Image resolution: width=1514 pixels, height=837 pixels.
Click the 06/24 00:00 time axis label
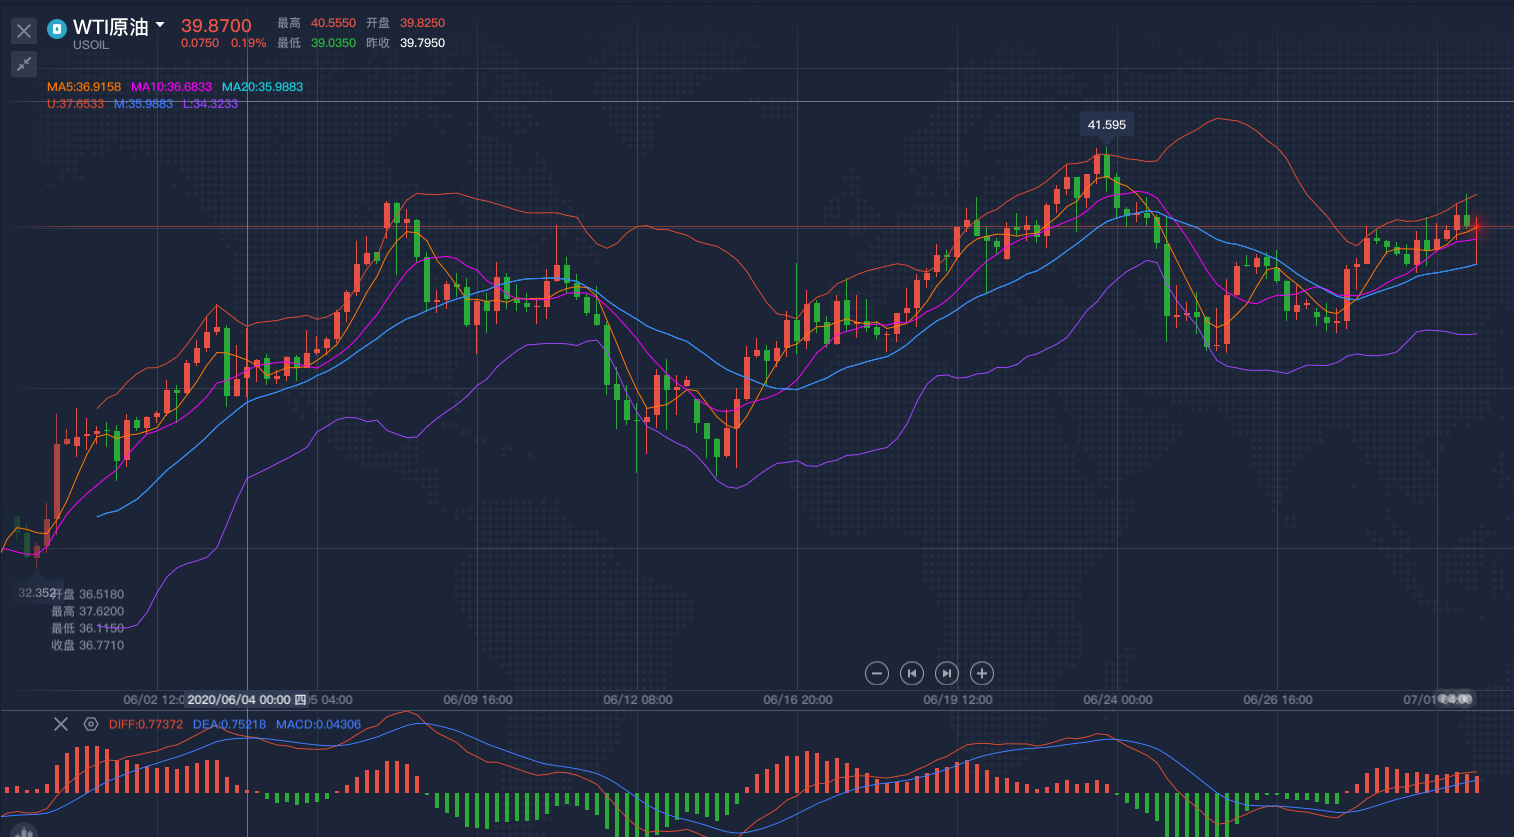click(x=1117, y=700)
